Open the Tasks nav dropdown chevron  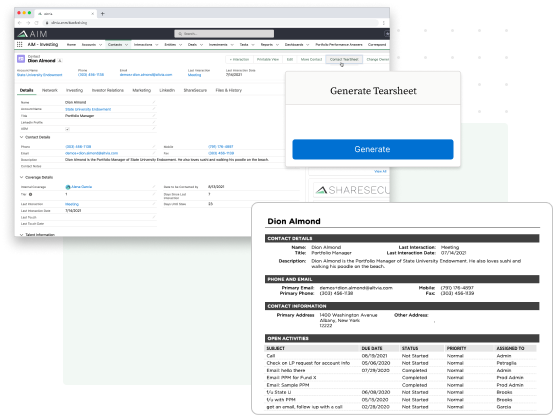253,45
